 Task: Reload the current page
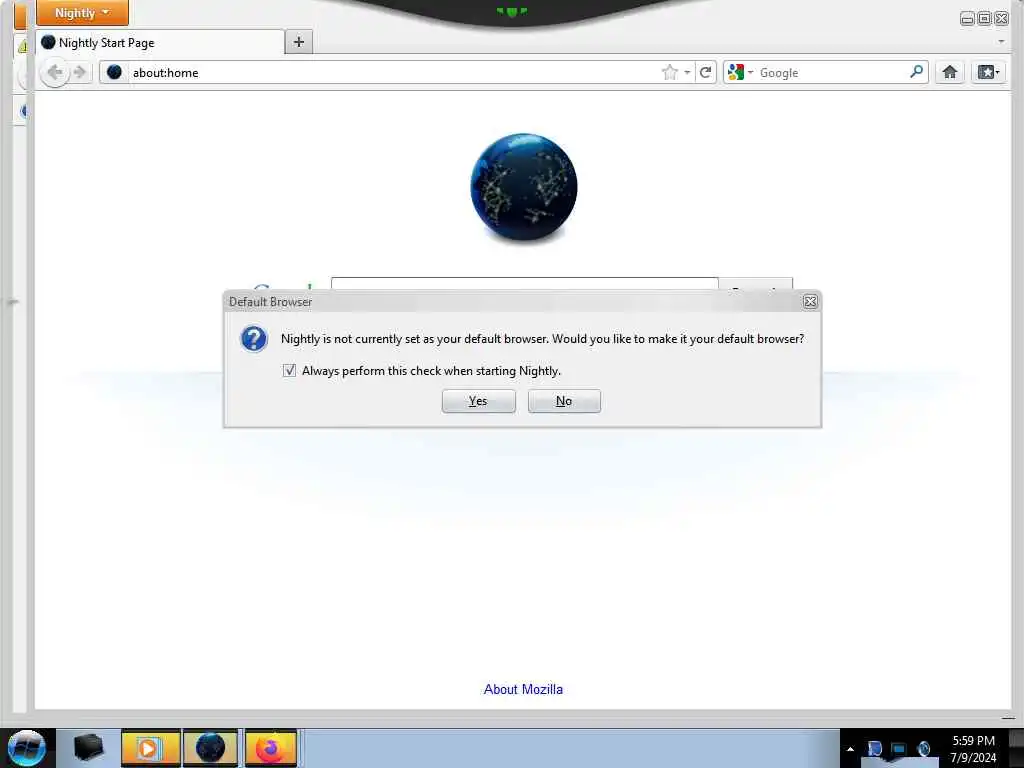[705, 72]
